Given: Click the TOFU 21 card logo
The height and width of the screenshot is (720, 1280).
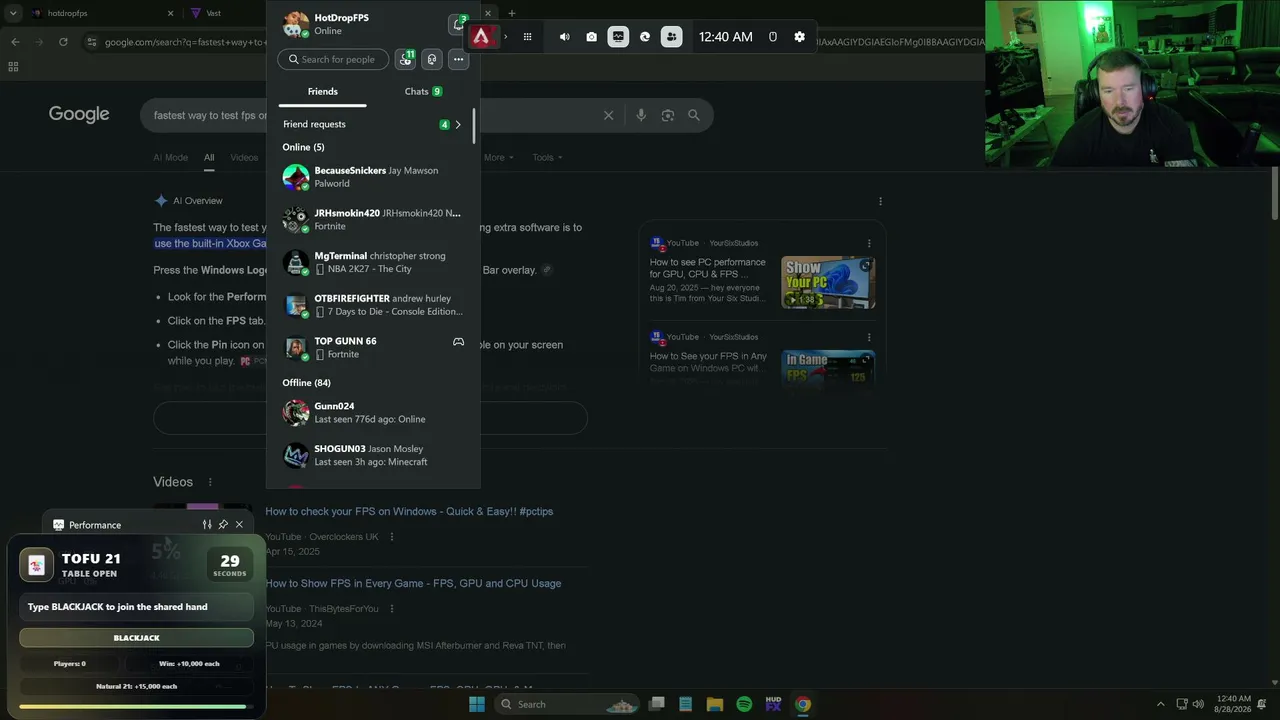Looking at the screenshot, I should point(37,565).
